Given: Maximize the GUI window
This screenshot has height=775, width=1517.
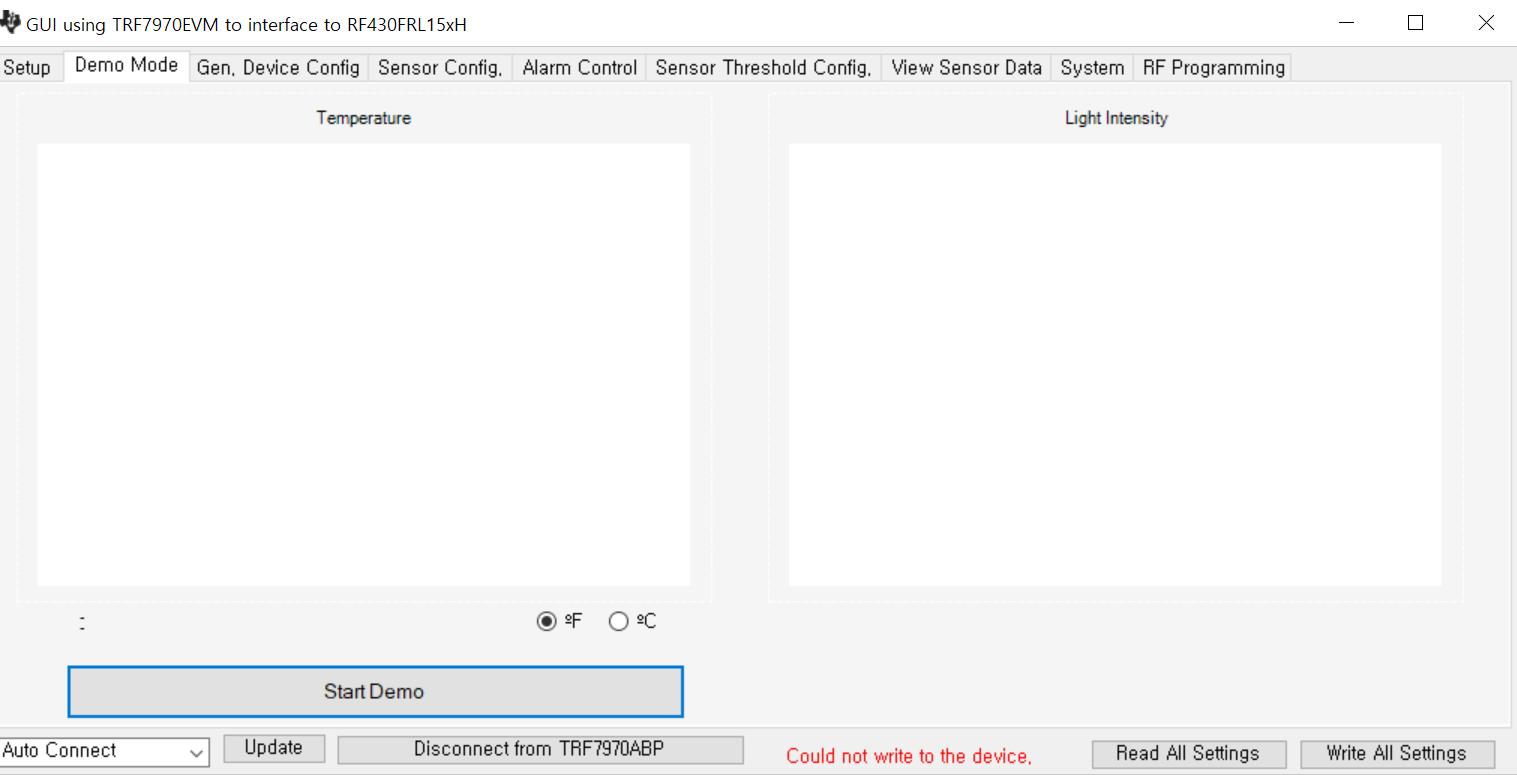Looking at the screenshot, I should click(1415, 23).
